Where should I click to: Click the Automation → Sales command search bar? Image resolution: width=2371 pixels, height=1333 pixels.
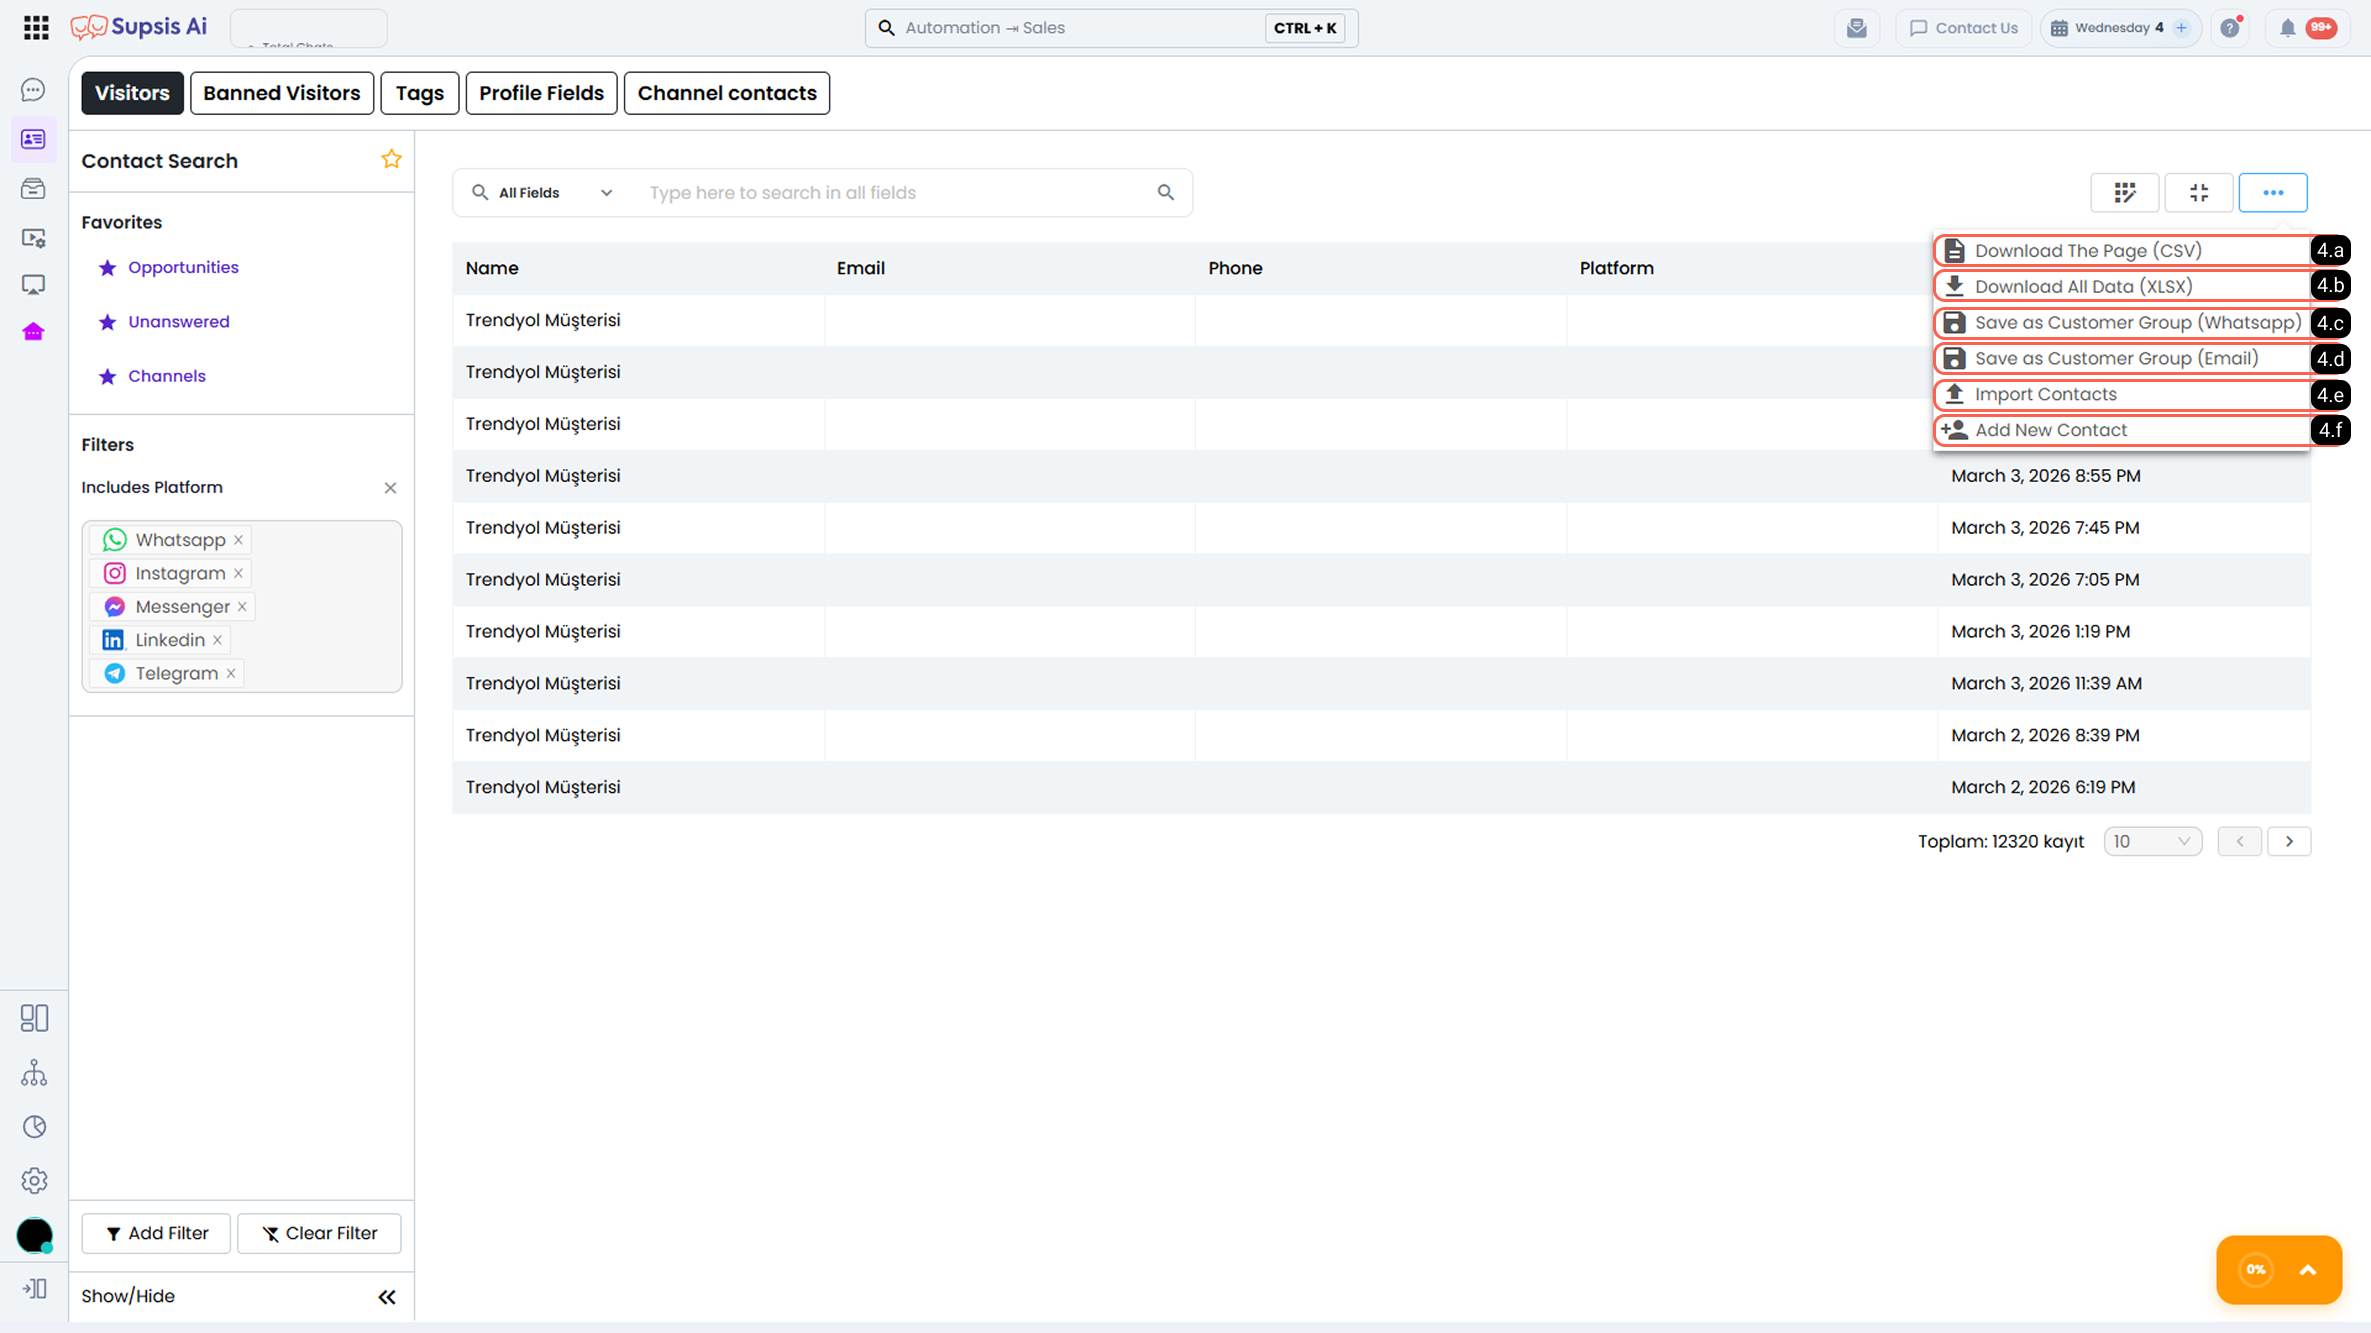click(1111, 28)
